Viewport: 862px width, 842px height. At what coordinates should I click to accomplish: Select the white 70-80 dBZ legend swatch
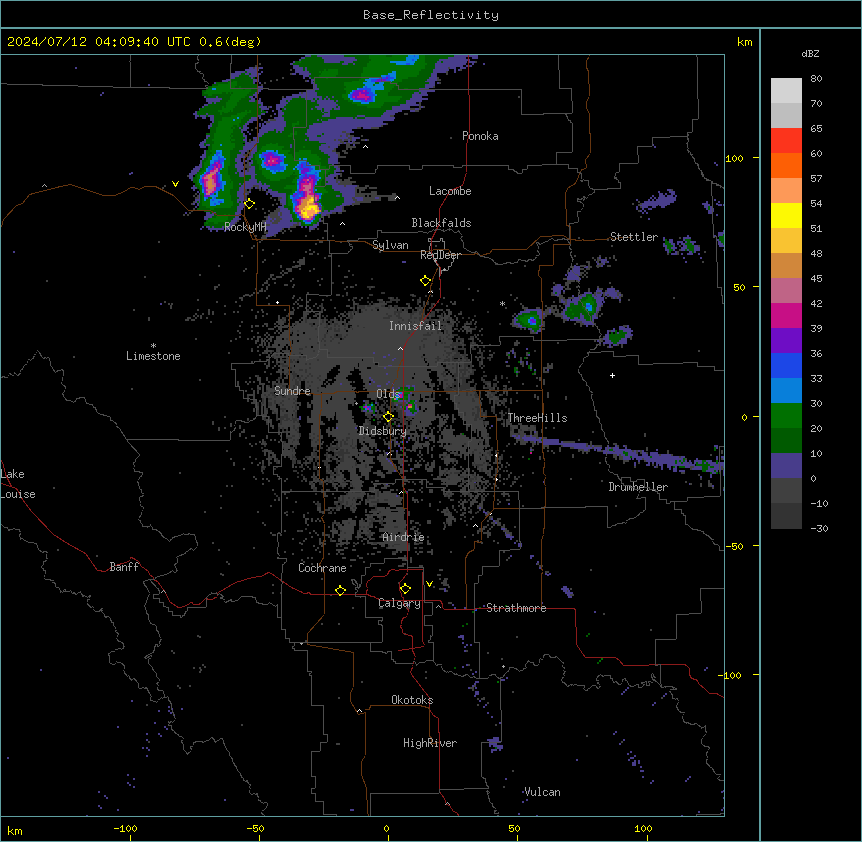[786, 91]
